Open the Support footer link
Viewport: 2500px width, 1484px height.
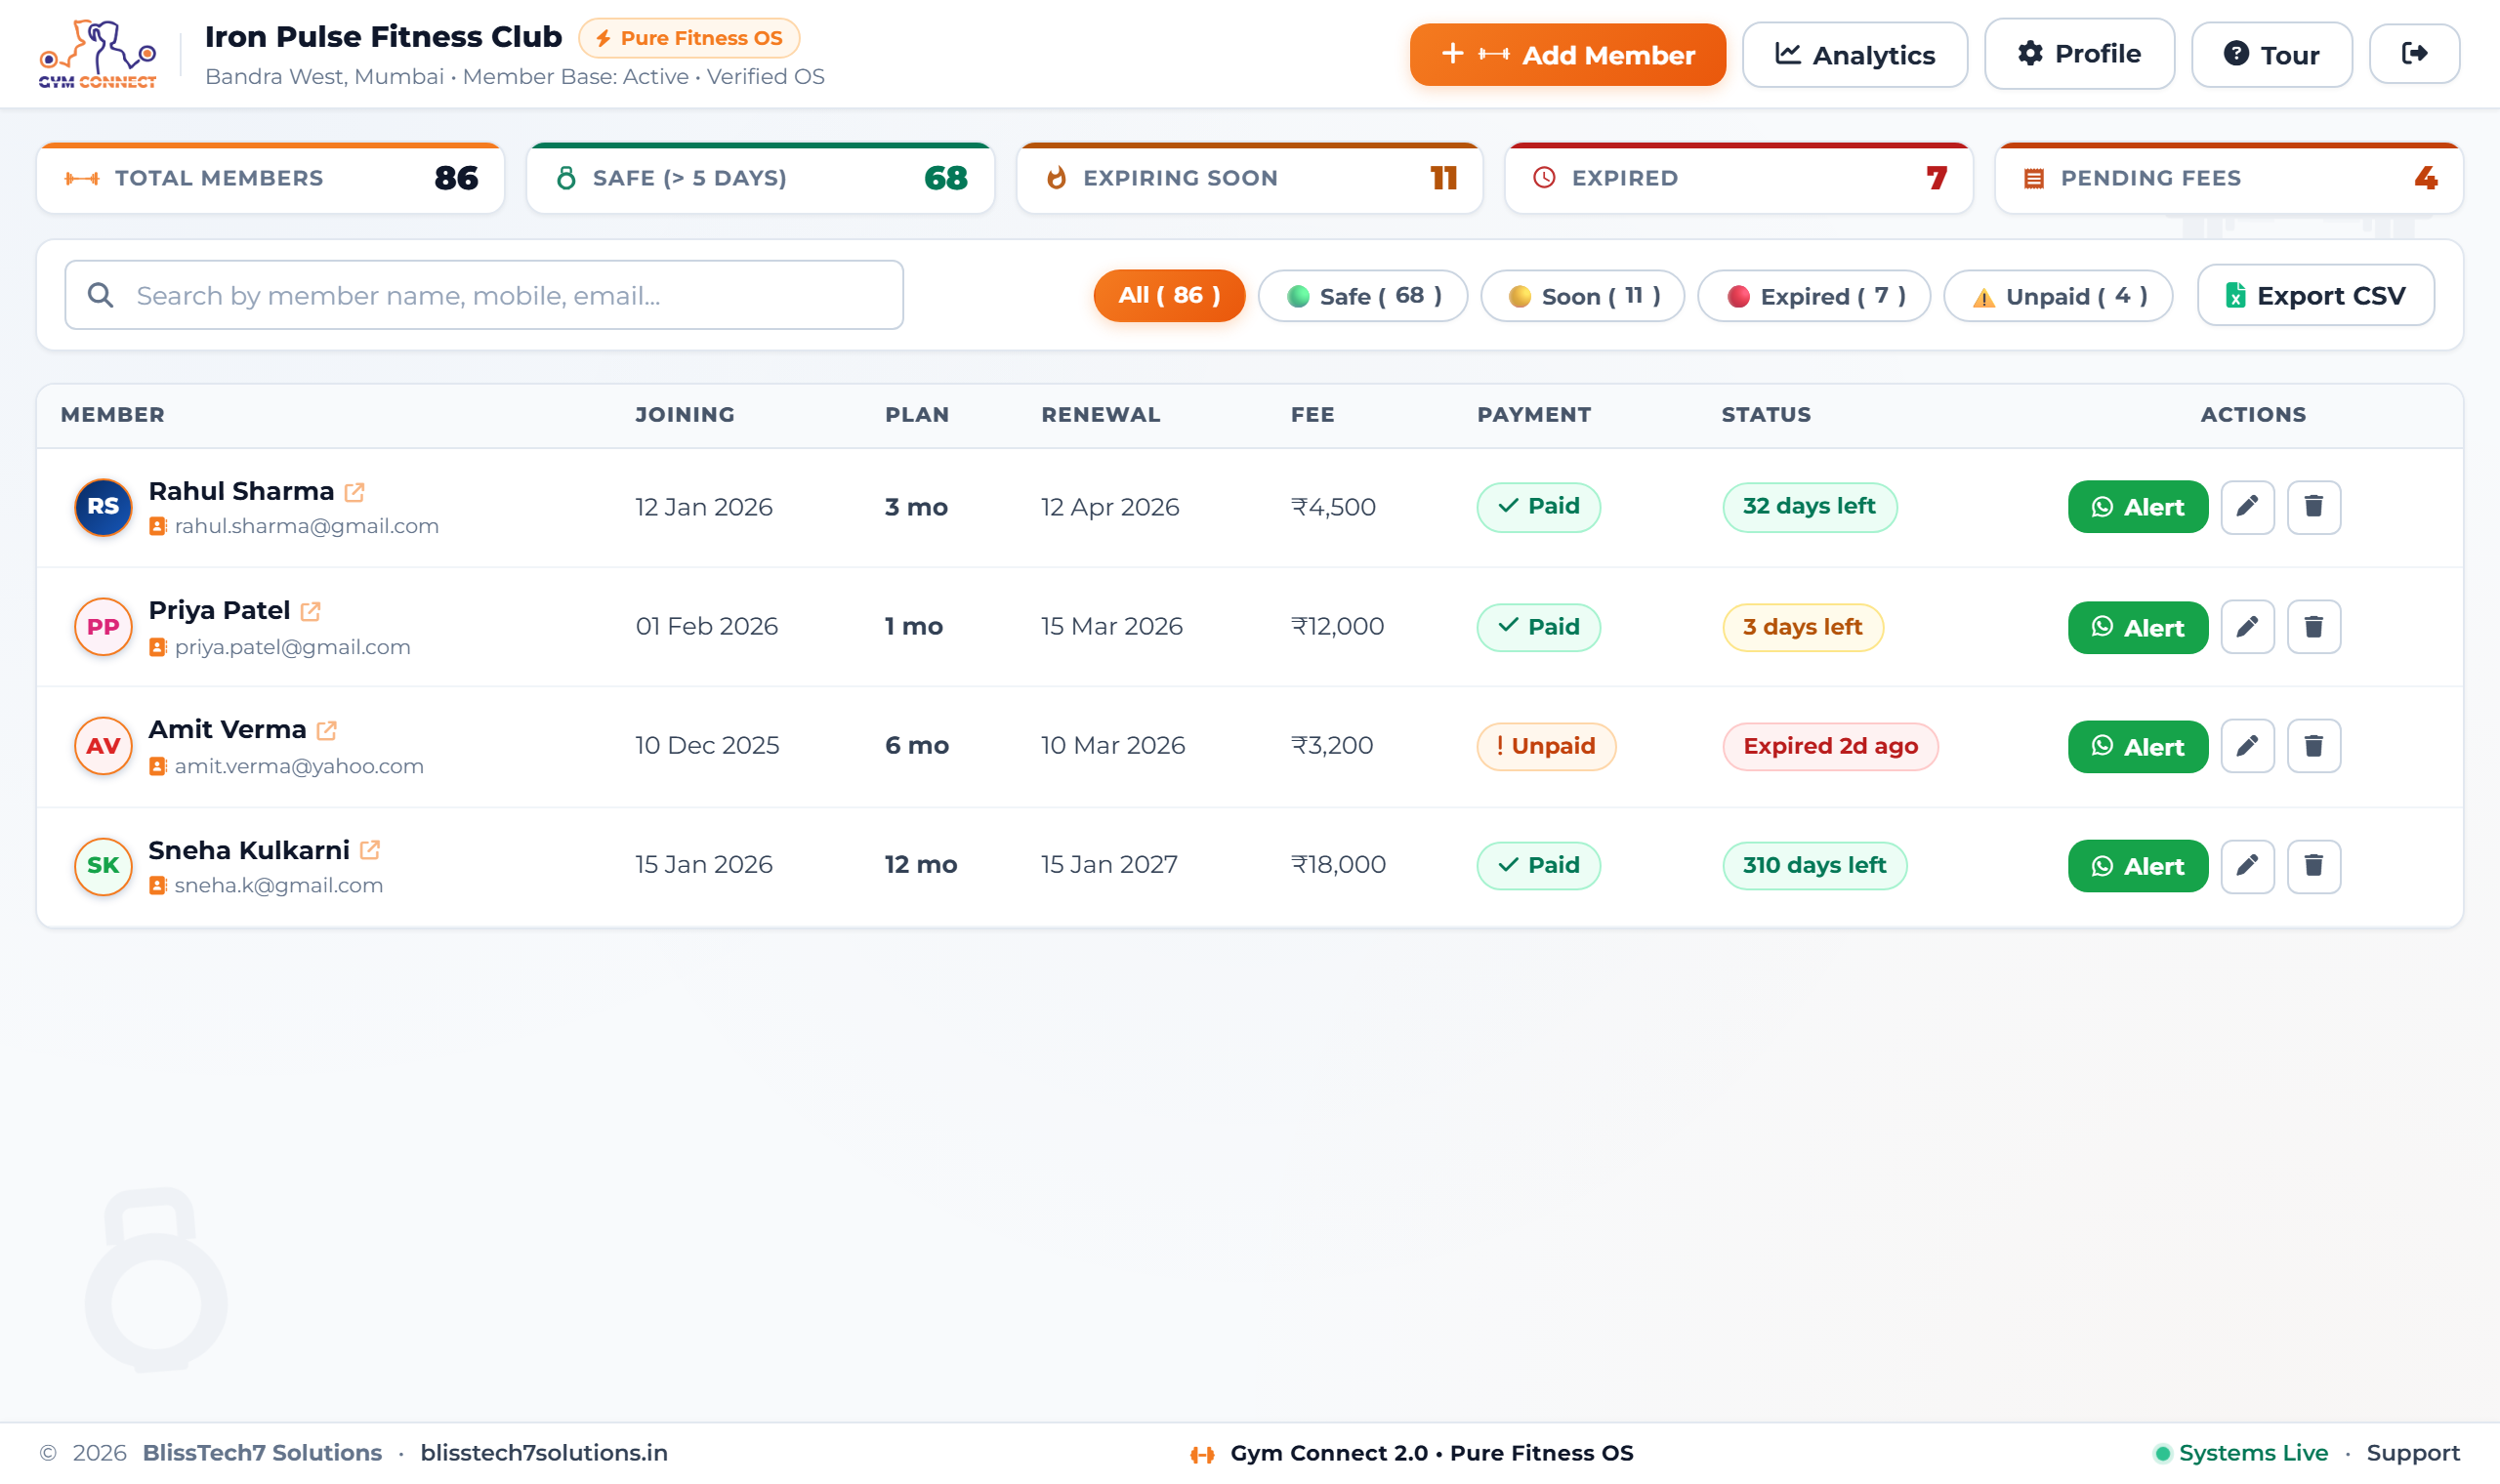pyautogui.click(x=2413, y=1453)
